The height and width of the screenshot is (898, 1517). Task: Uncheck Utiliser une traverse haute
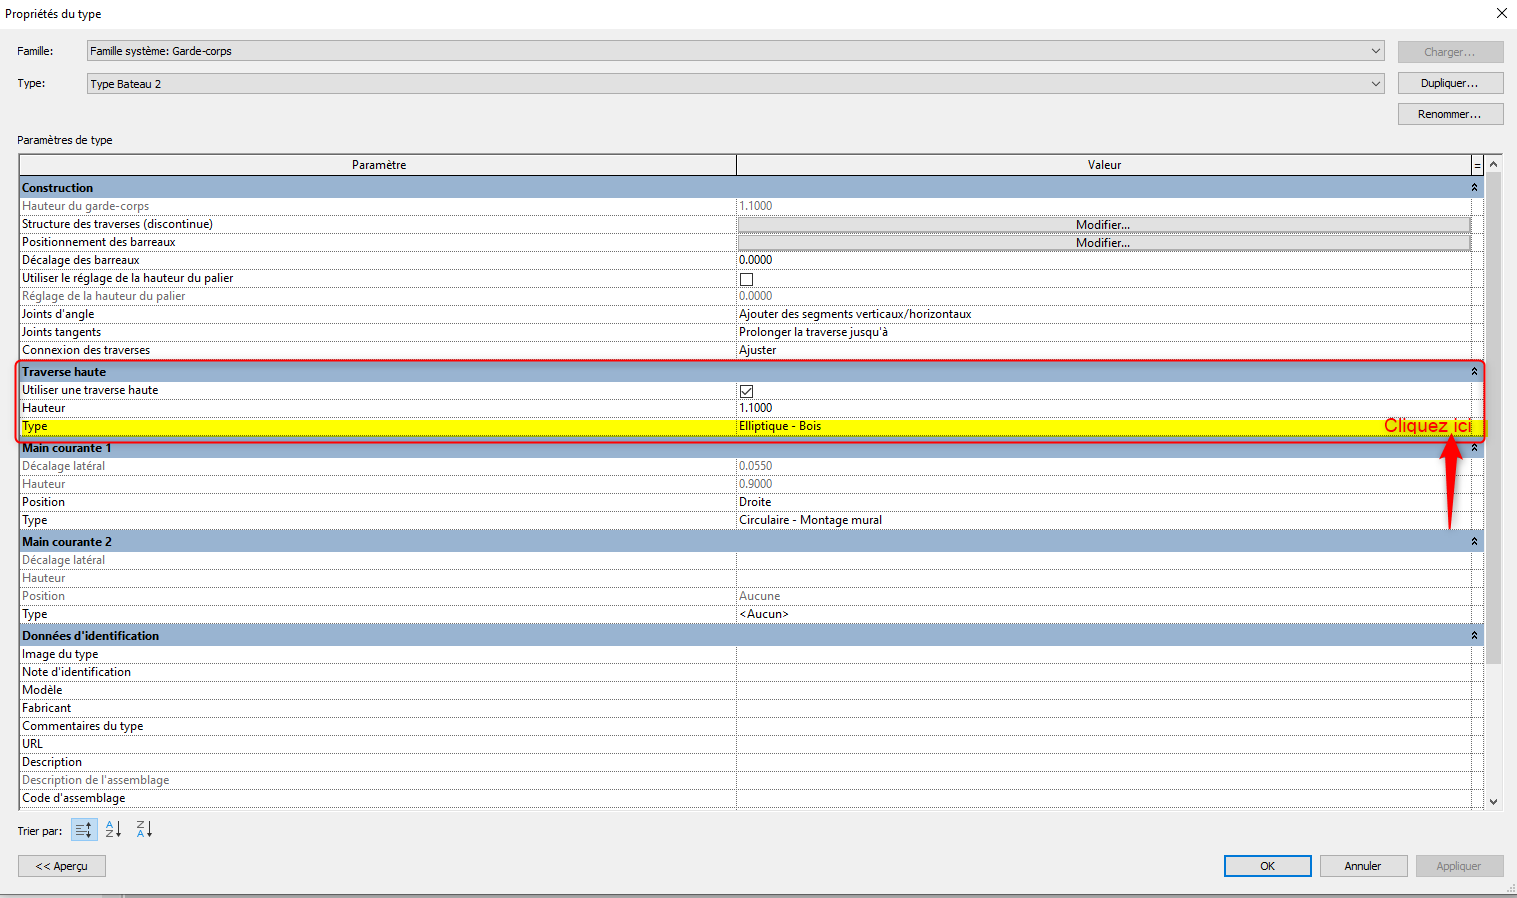point(746,391)
